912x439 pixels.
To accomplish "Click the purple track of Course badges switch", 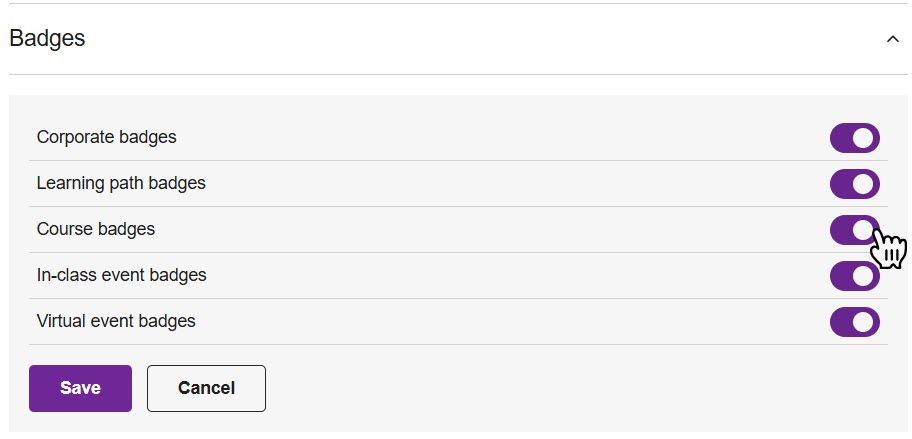I will (841, 230).
